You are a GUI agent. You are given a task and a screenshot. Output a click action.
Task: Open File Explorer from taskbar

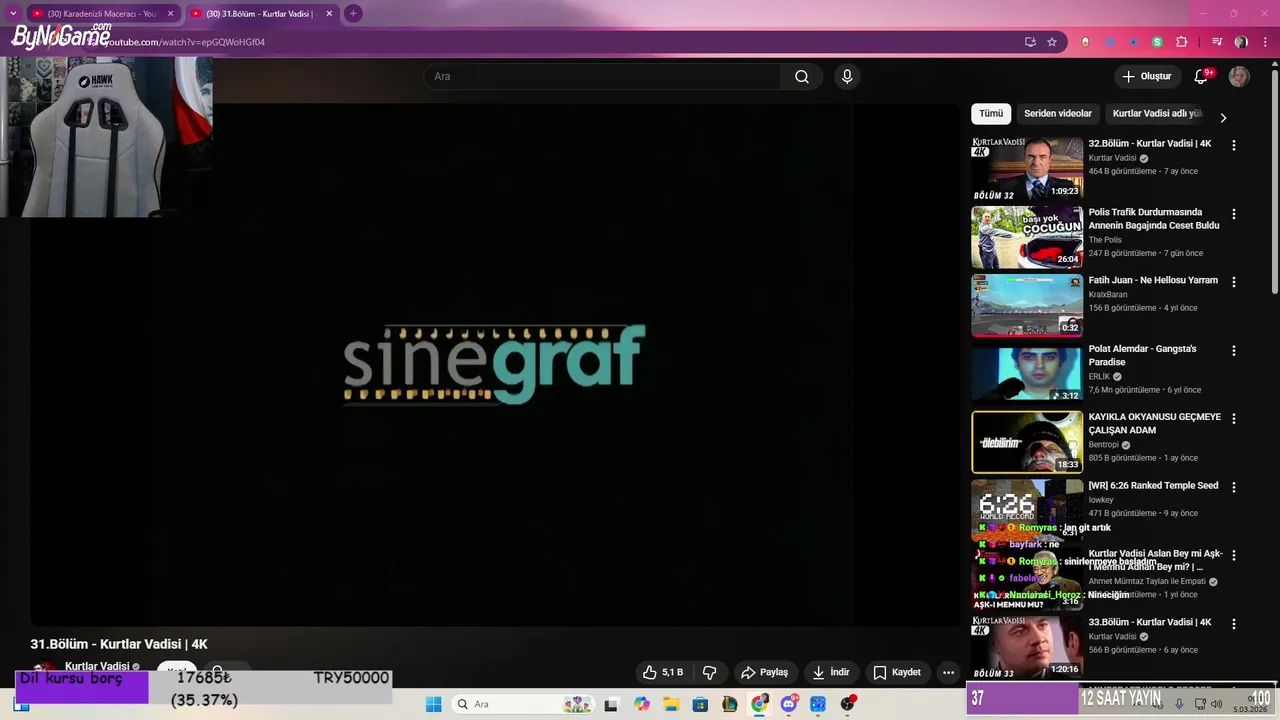point(671,705)
